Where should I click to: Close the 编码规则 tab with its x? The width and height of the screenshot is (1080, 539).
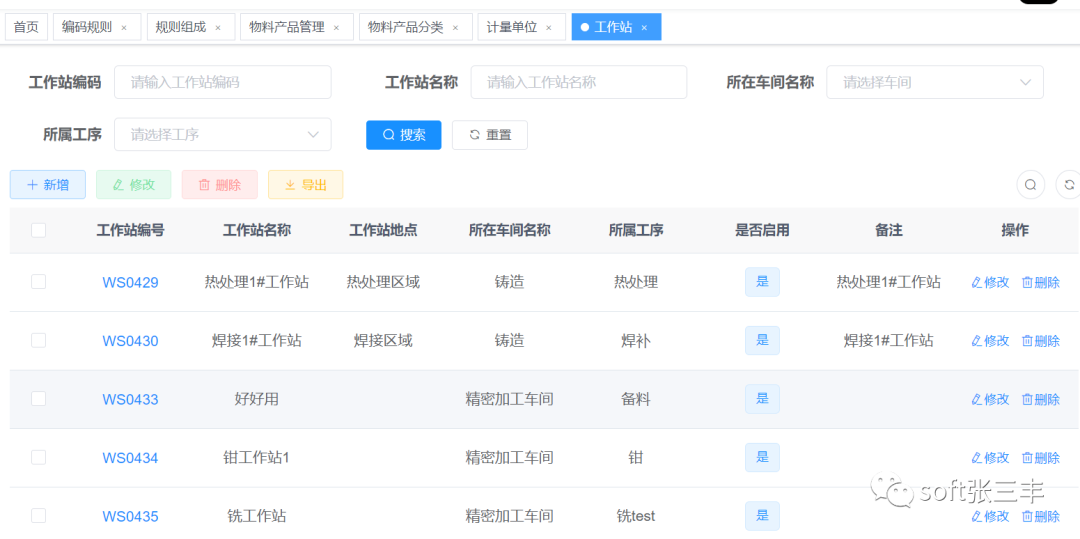coord(124,28)
